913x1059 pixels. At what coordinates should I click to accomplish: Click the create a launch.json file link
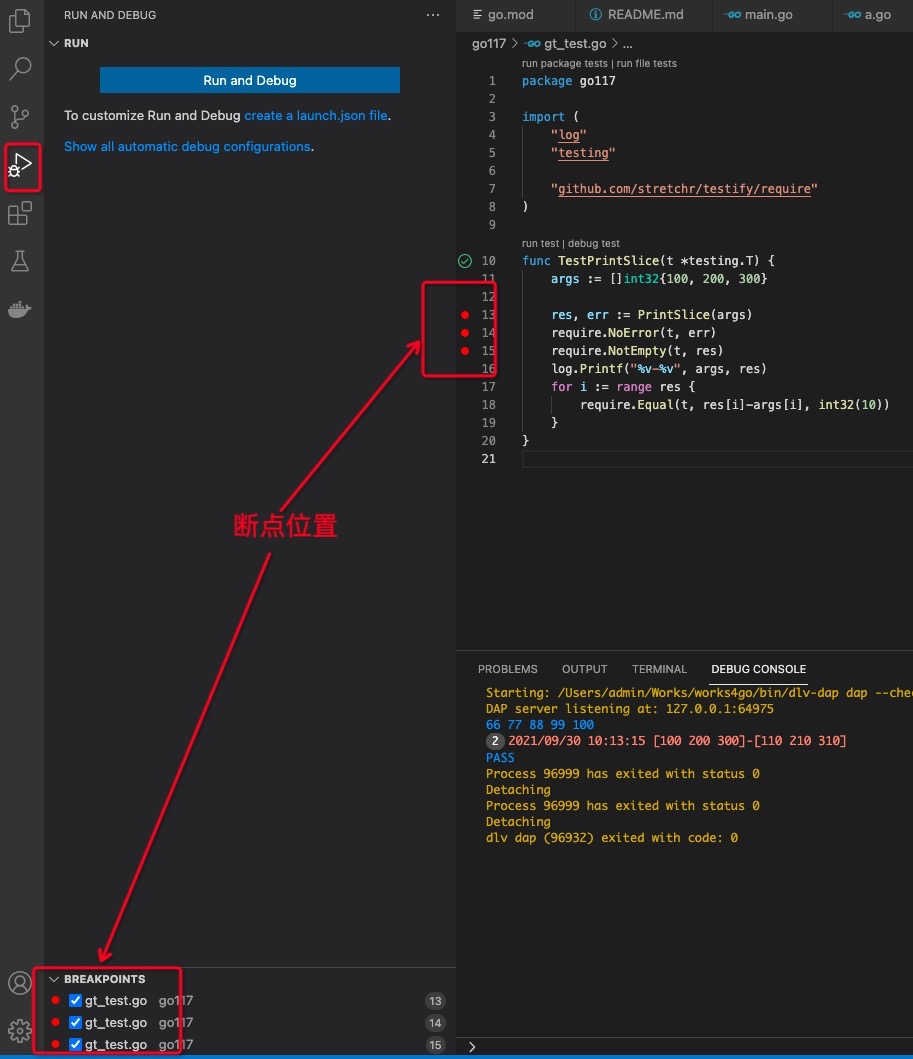316,115
